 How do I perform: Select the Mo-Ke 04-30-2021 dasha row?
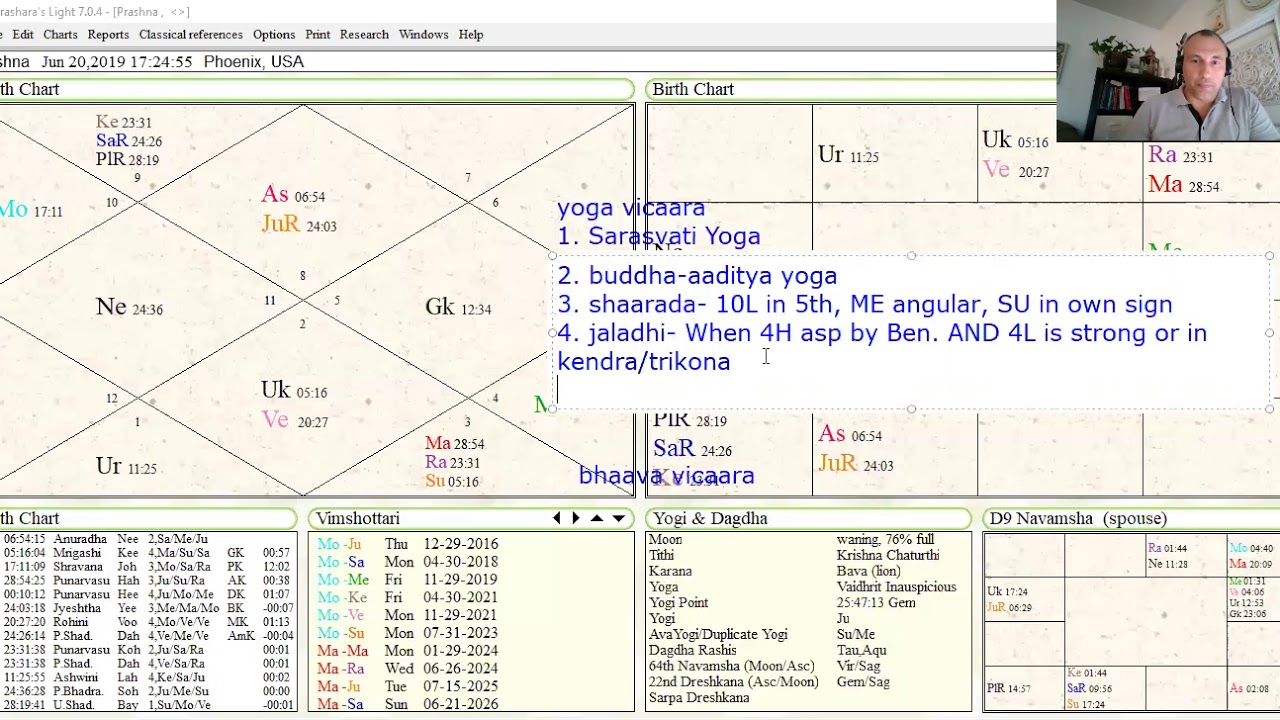(408, 598)
